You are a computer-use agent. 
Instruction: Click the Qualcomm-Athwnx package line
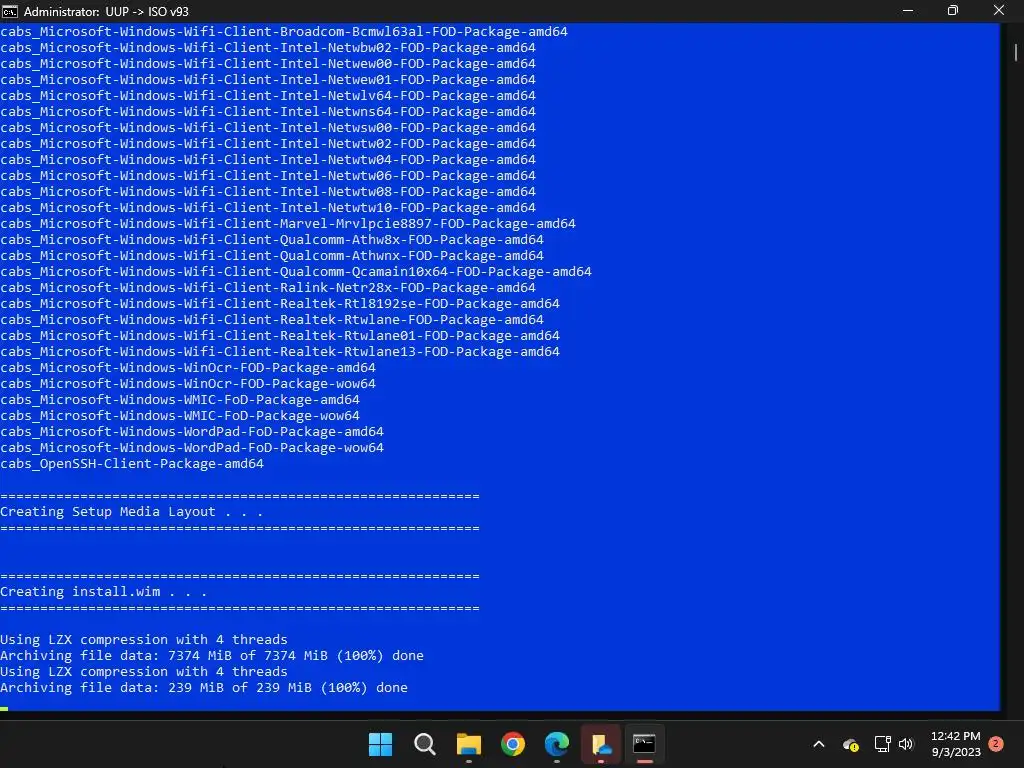point(272,255)
